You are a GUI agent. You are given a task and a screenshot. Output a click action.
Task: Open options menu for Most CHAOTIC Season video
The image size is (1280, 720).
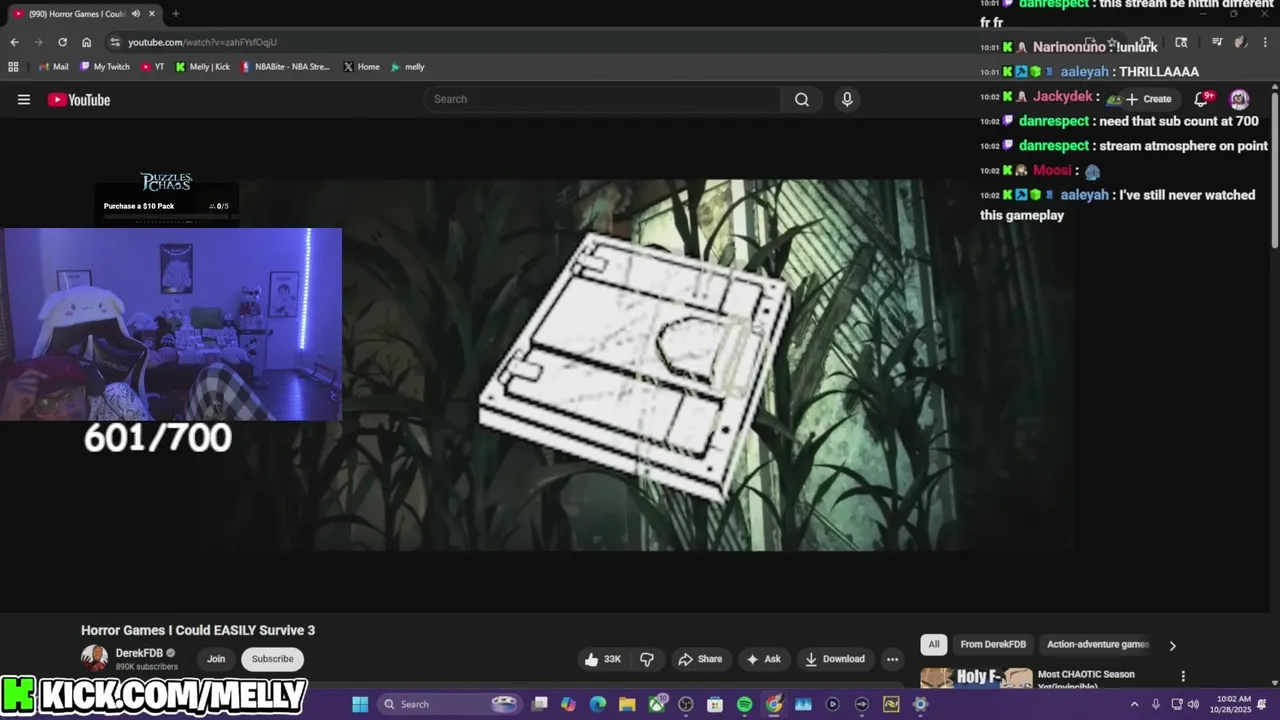(x=1183, y=676)
